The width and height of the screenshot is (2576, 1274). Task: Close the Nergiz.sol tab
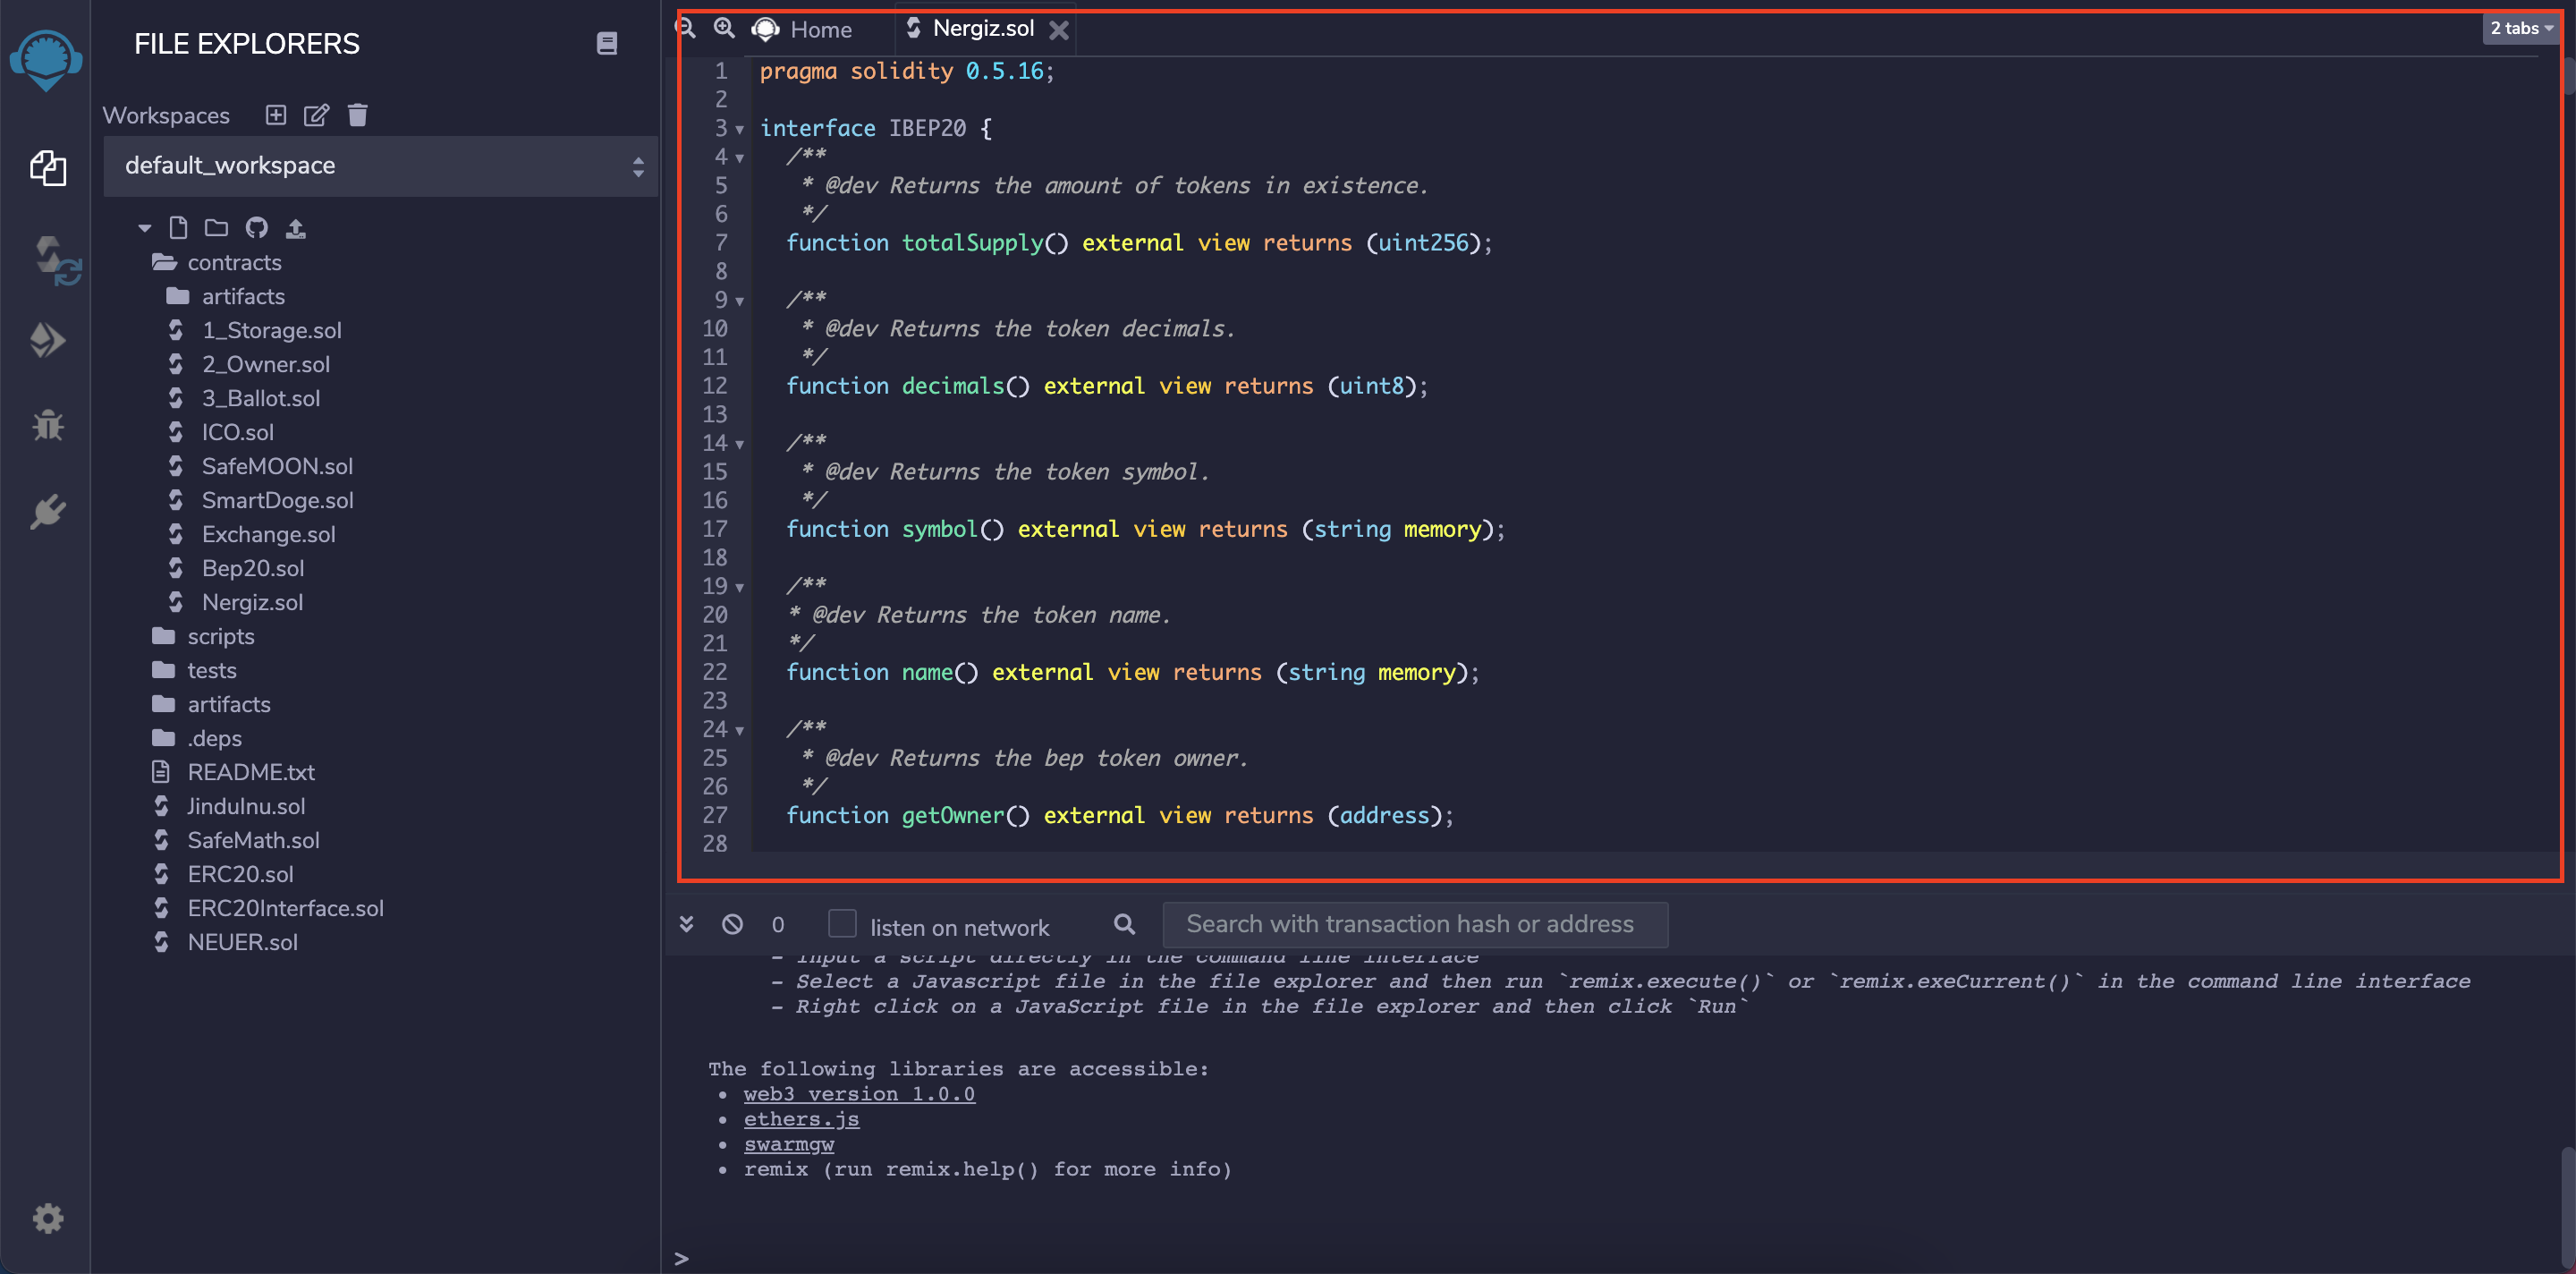point(1059,30)
